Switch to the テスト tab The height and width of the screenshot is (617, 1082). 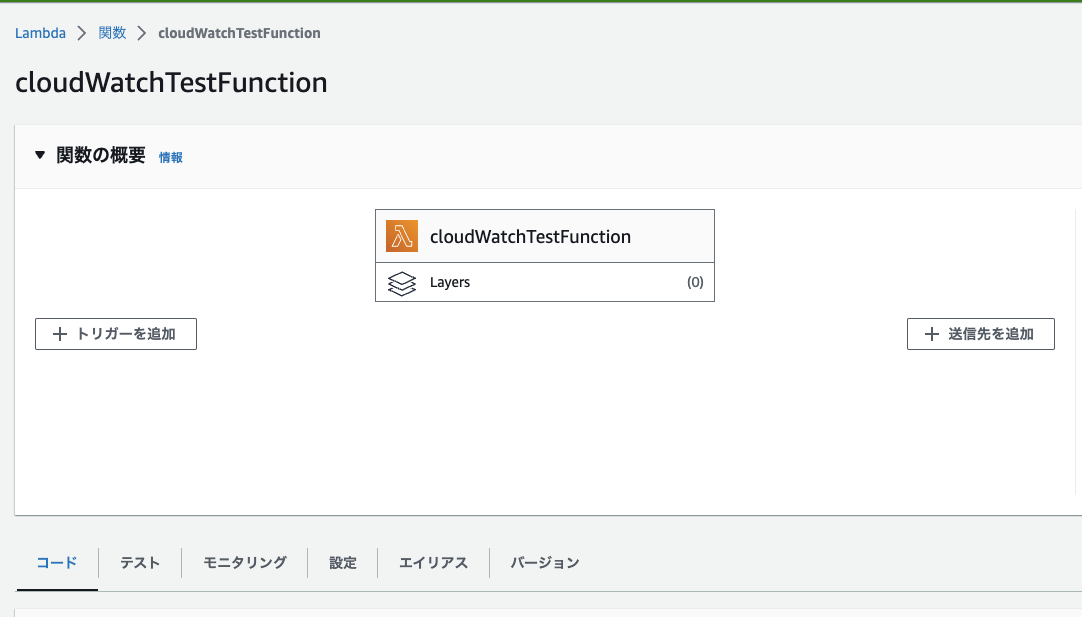tap(140, 562)
